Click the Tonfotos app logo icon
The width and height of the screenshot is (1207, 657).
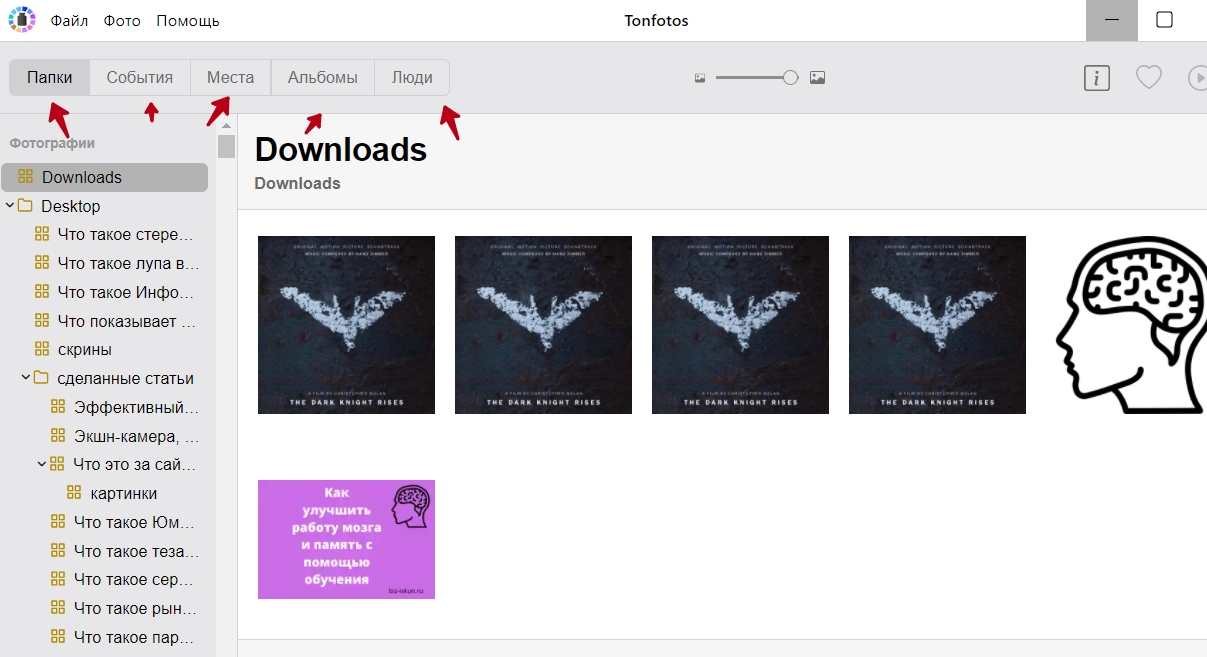pyautogui.click(x=21, y=20)
